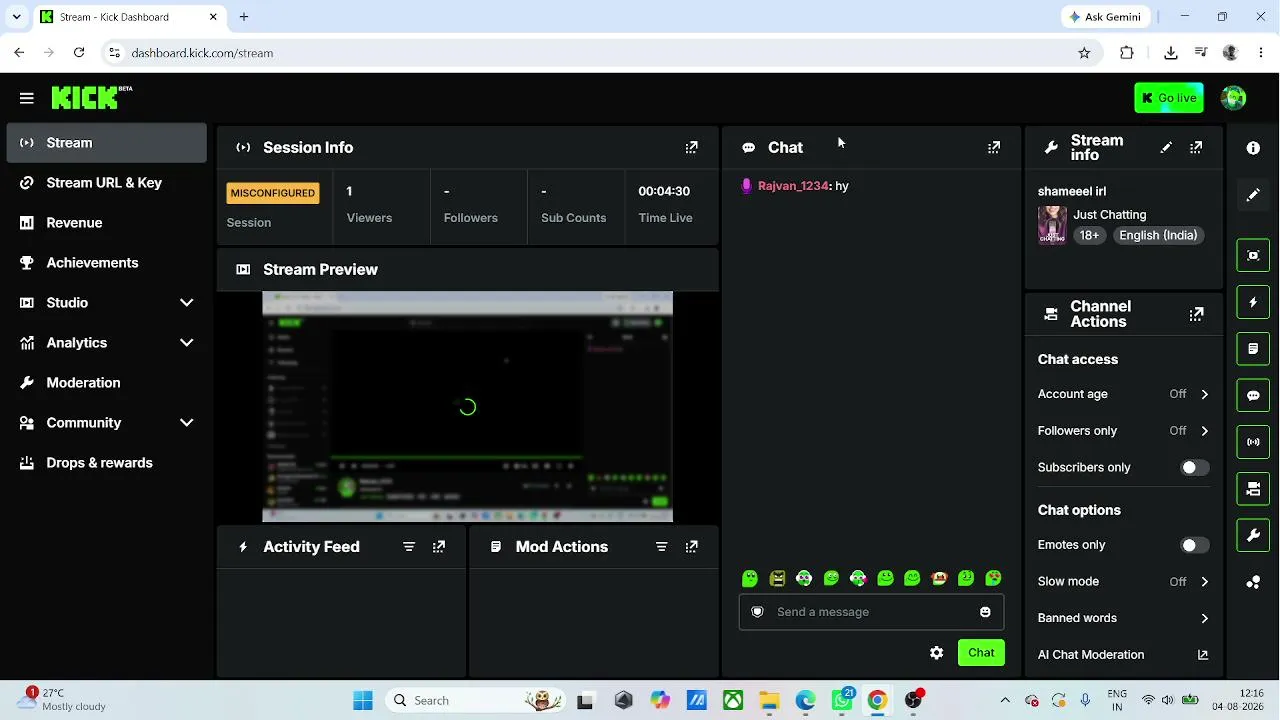
Task: Insert the heart-eyes emote
Action: (993, 578)
